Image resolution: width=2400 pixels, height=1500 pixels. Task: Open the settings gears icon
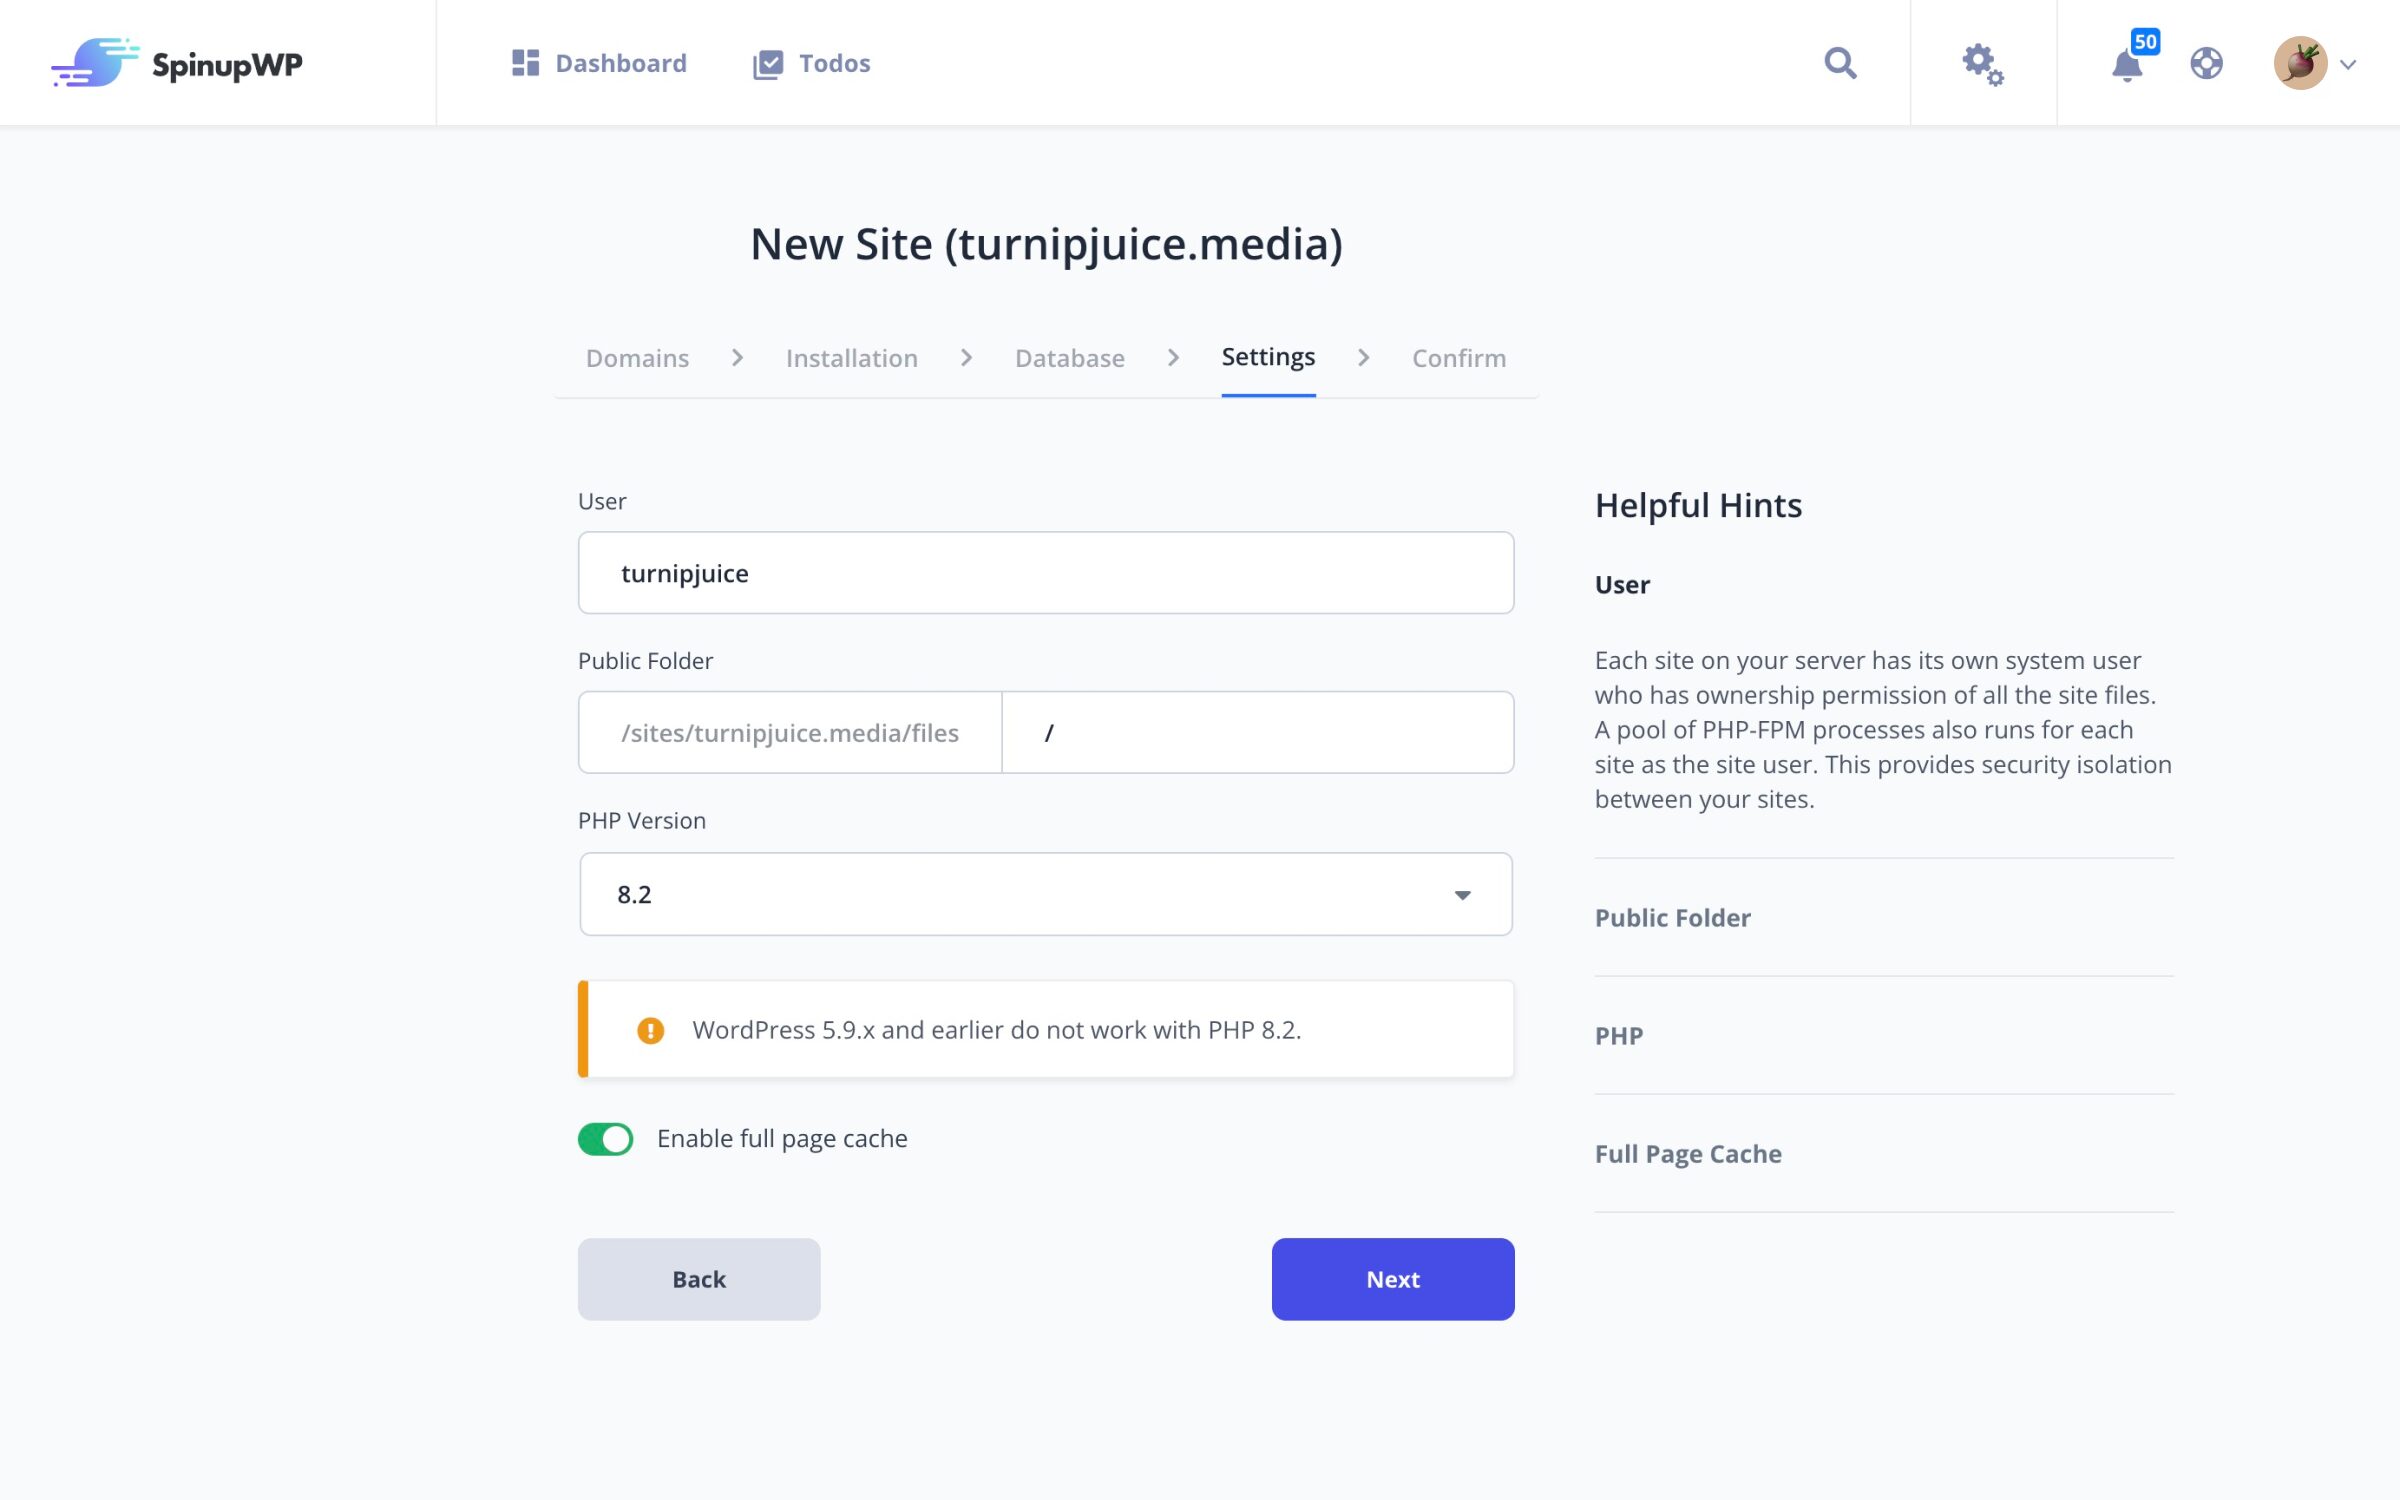click(x=1982, y=64)
